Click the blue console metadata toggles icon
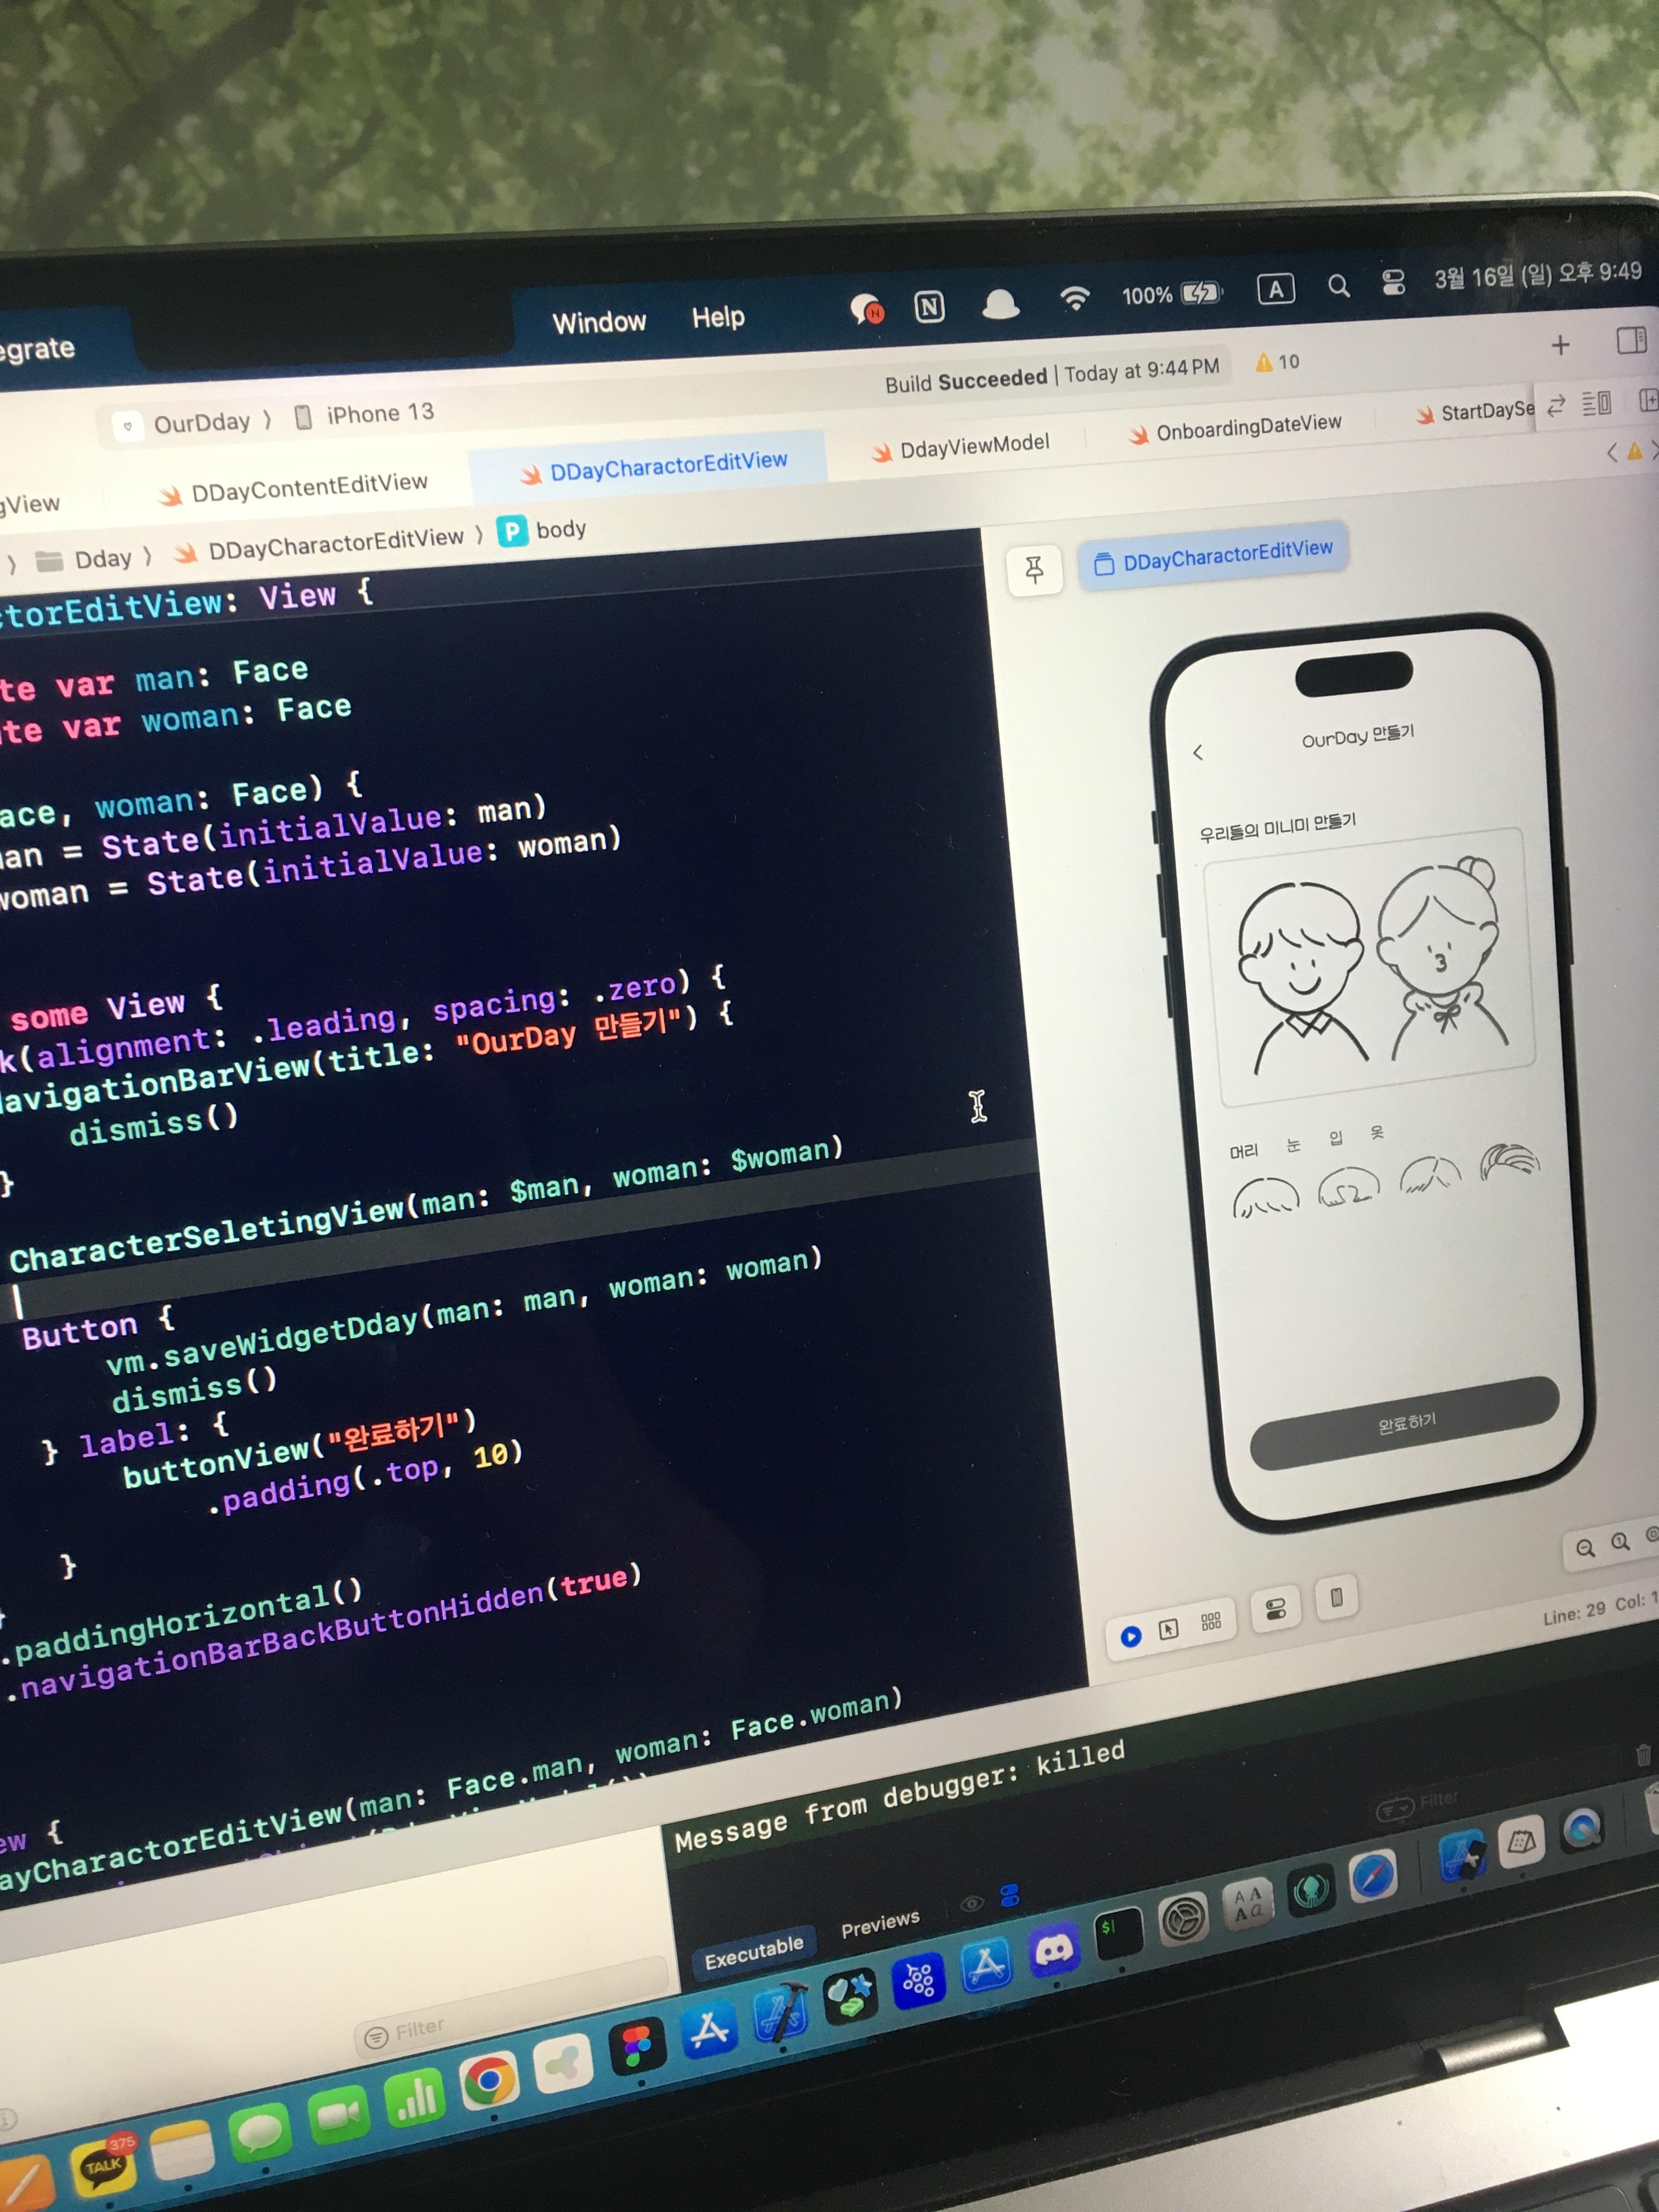The image size is (1659, 2212). (1009, 1895)
